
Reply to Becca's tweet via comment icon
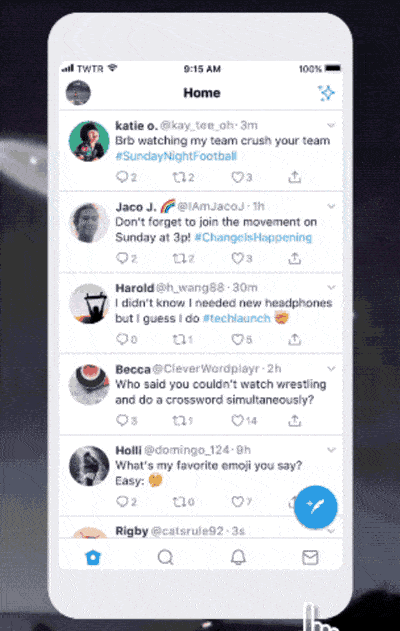pyautogui.click(x=122, y=421)
